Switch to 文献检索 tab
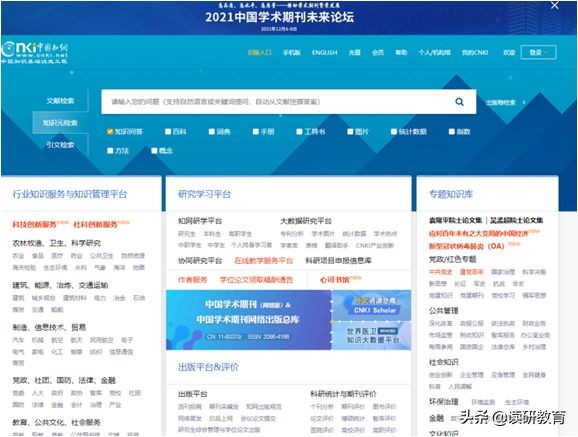Image resolution: width=578 pixels, height=437 pixels. pos(60,101)
